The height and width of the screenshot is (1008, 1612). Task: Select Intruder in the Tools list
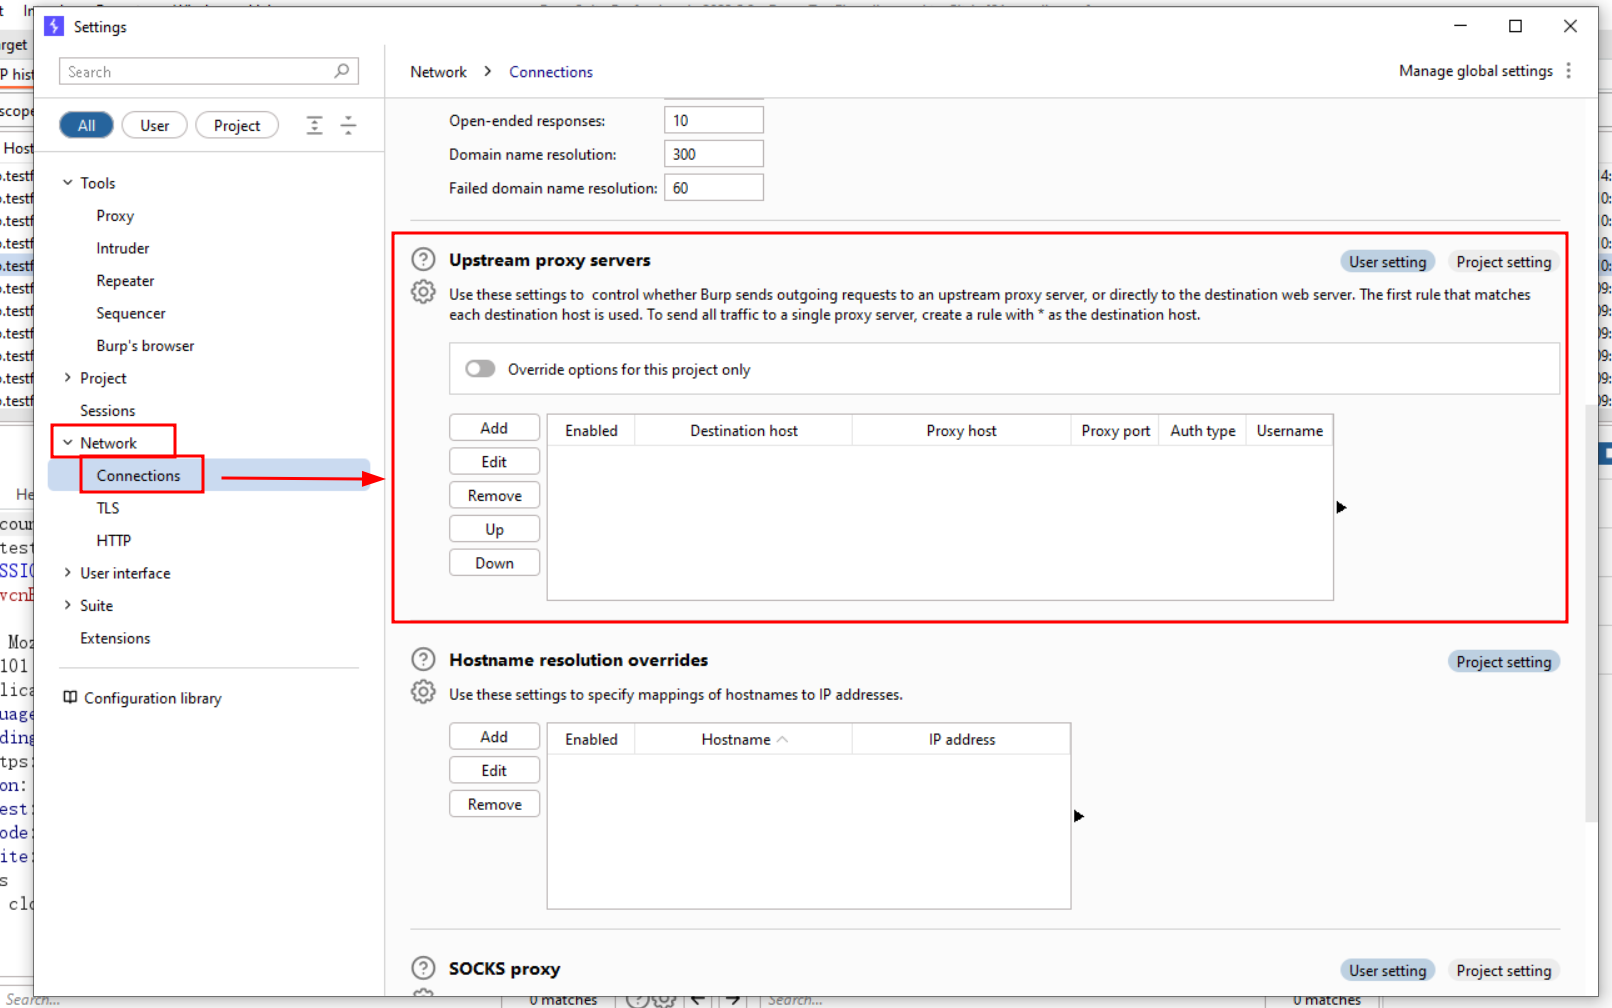pos(123,248)
